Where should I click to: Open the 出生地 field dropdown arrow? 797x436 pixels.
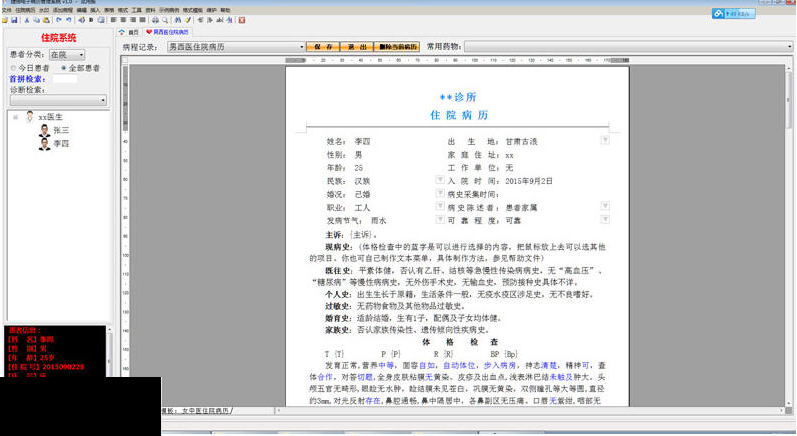605,140
